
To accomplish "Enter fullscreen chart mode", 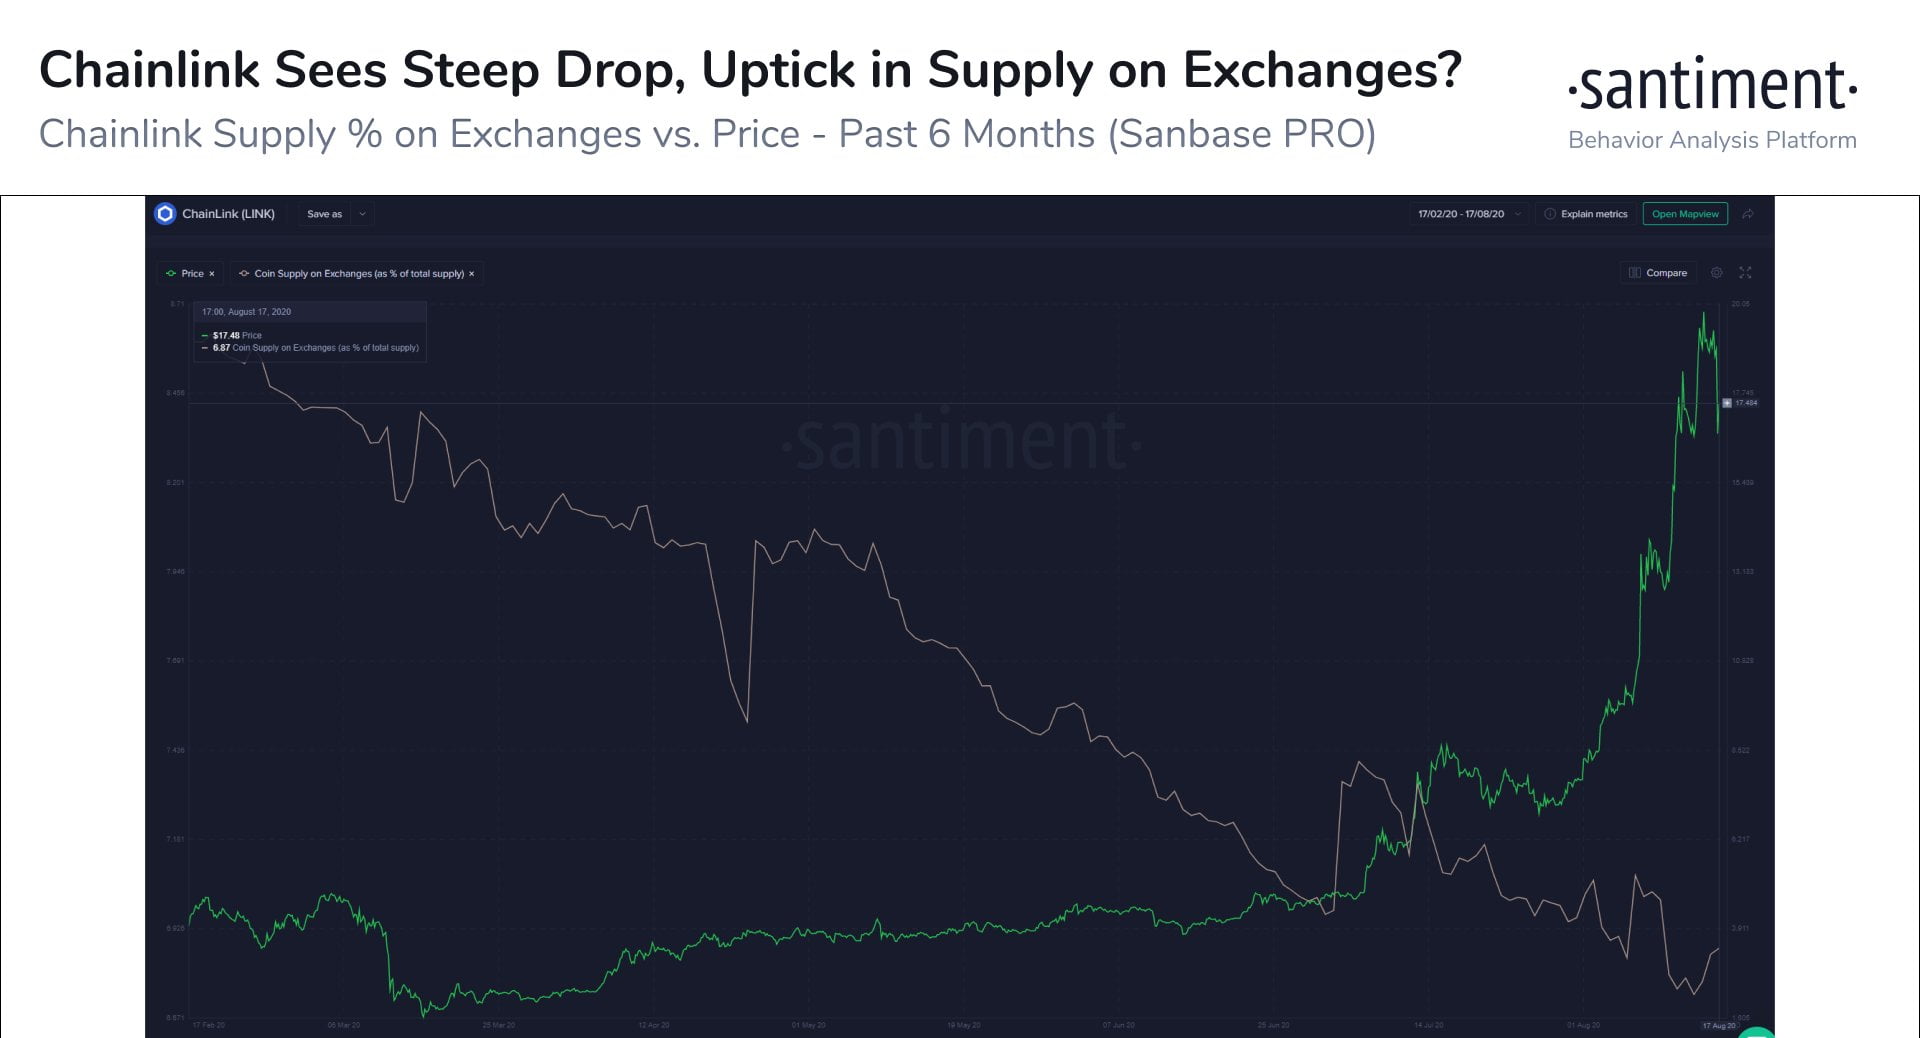I will (x=1746, y=273).
